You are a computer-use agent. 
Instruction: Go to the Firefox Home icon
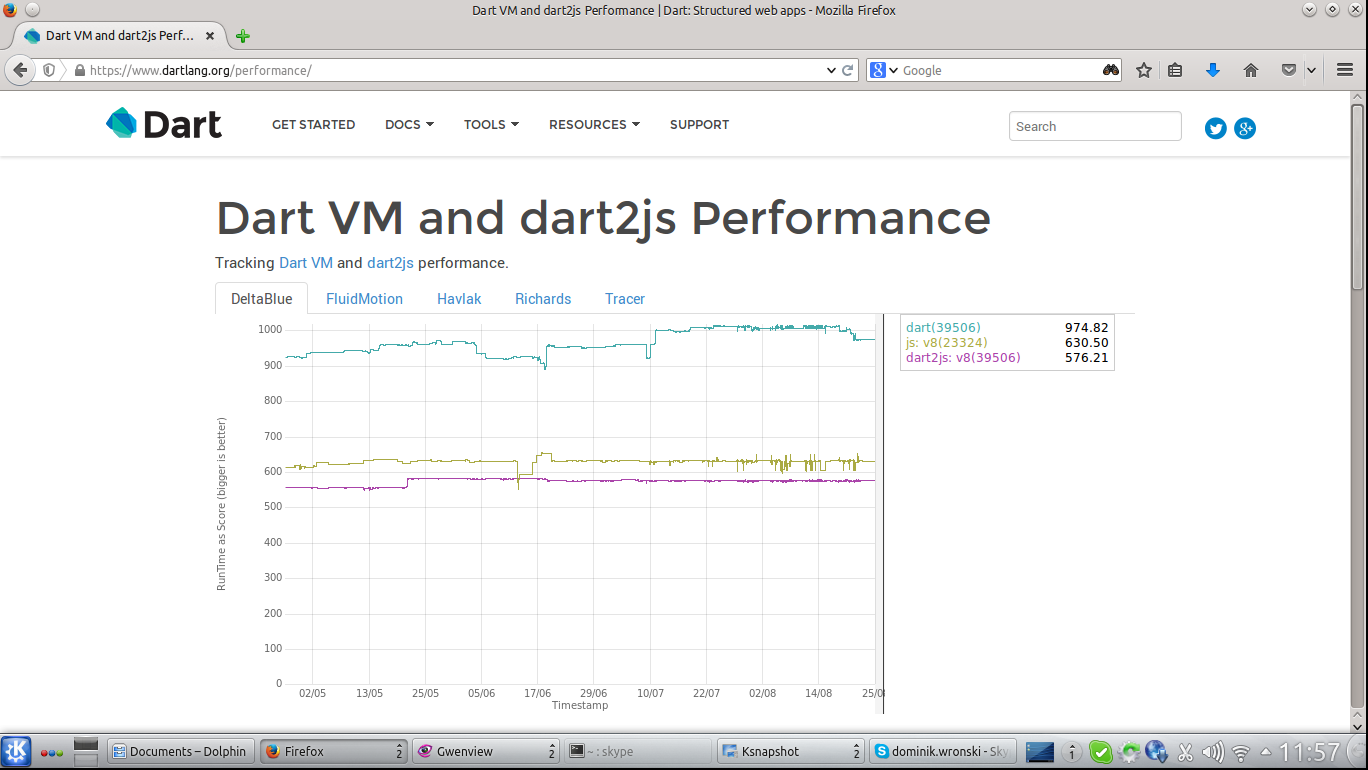[1250, 71]
